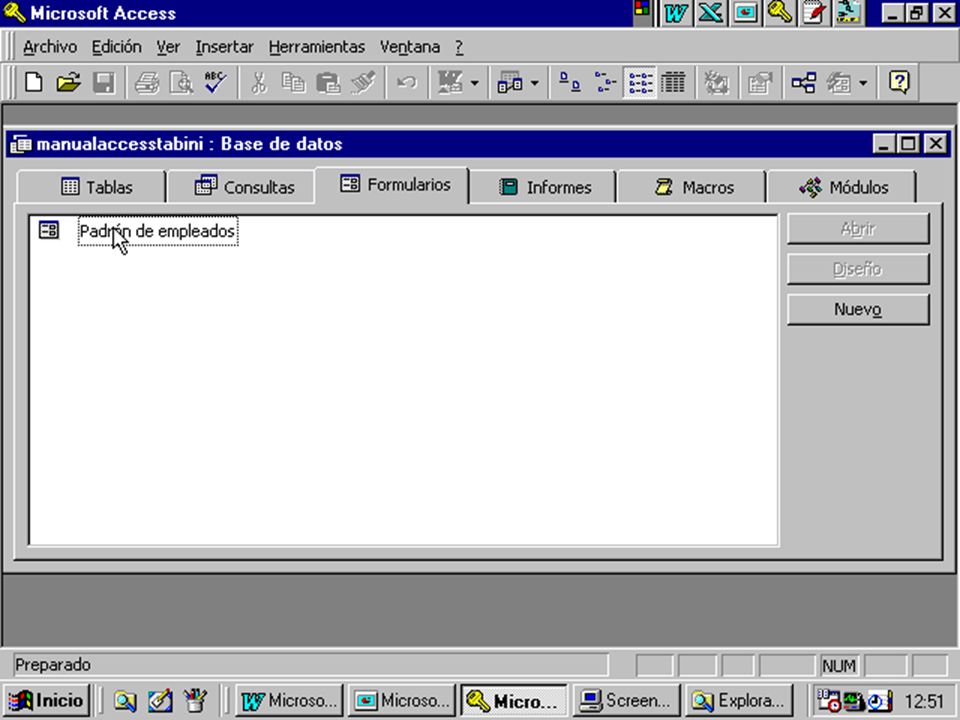Click the Cut scissors icon

[x=260, y=82]
